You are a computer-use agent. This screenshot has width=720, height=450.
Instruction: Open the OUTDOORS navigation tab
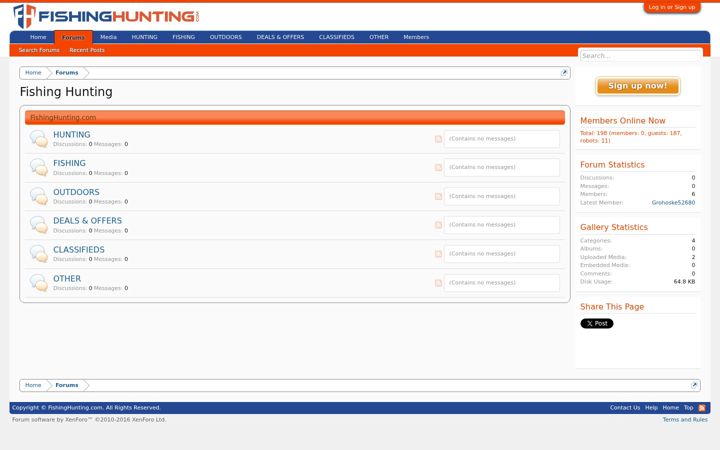[x=226, y=37]
